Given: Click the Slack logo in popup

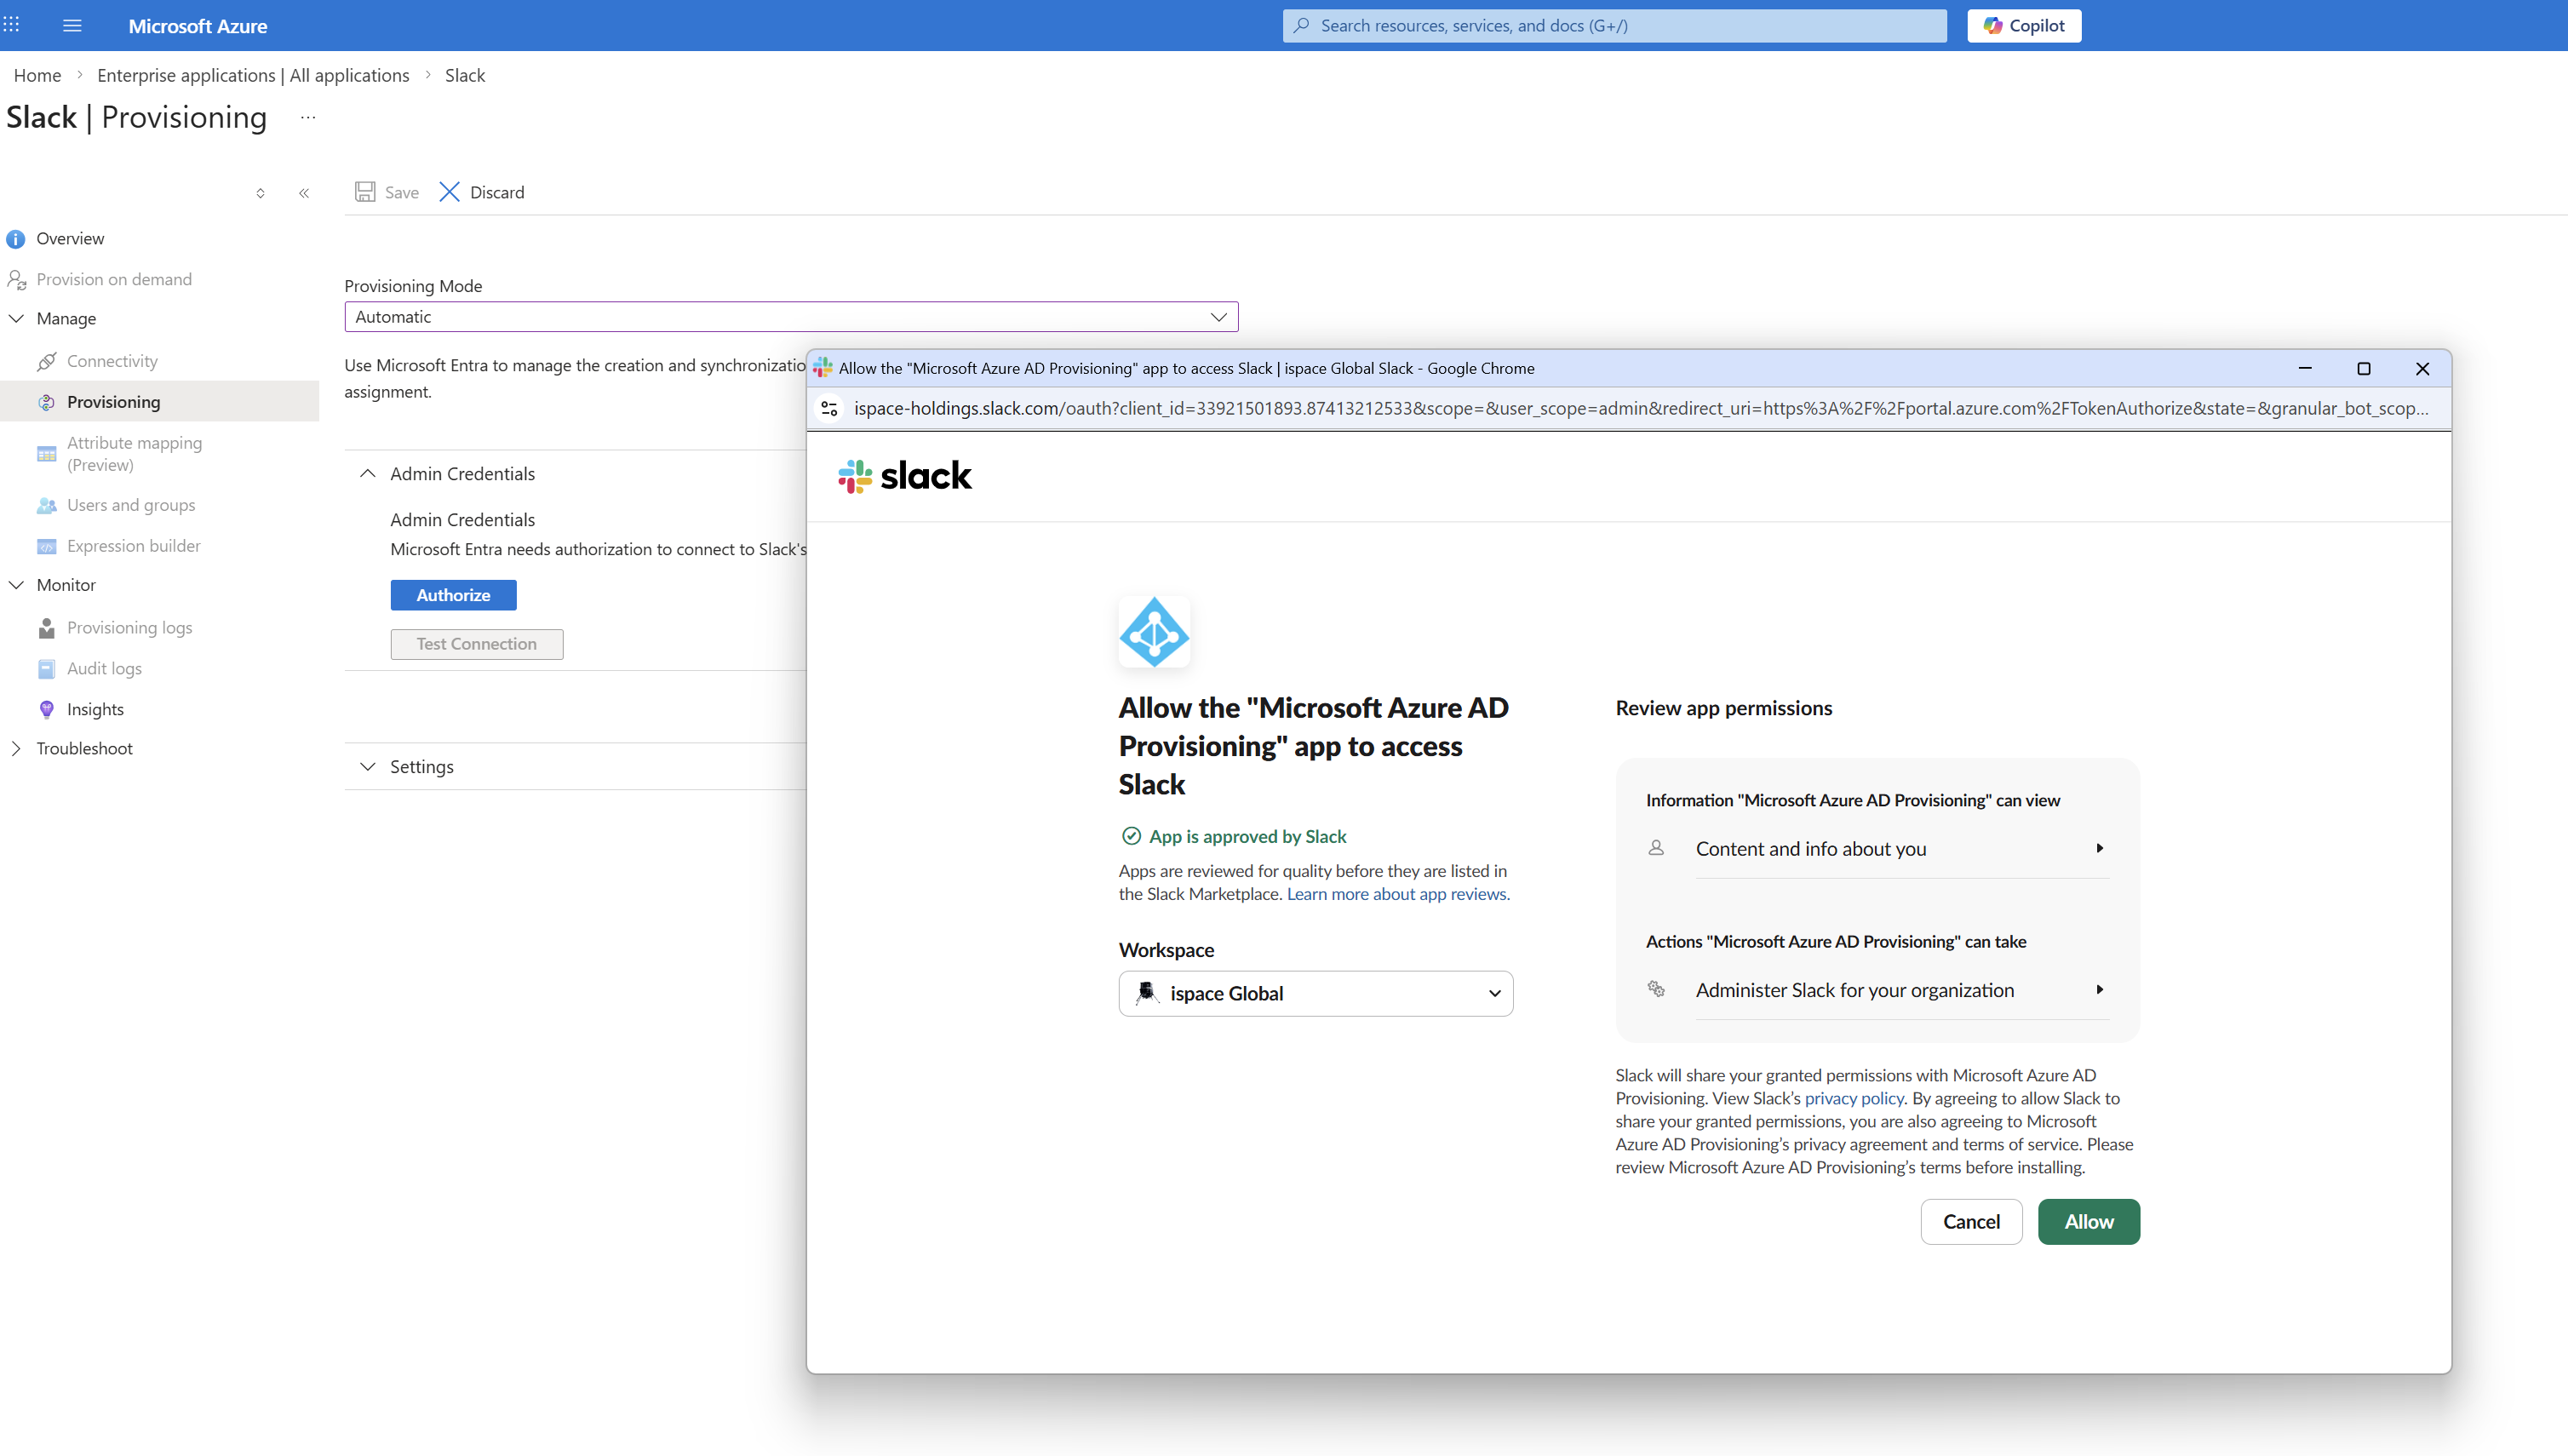Looking at the screenshot, I should tap(904, 476).
